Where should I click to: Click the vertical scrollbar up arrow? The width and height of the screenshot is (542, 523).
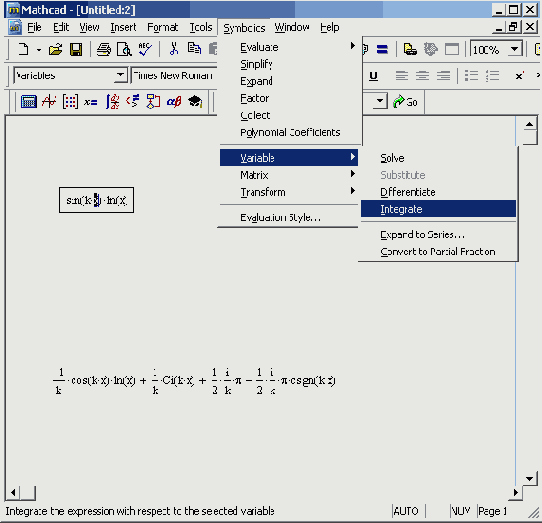pos(530,124)
